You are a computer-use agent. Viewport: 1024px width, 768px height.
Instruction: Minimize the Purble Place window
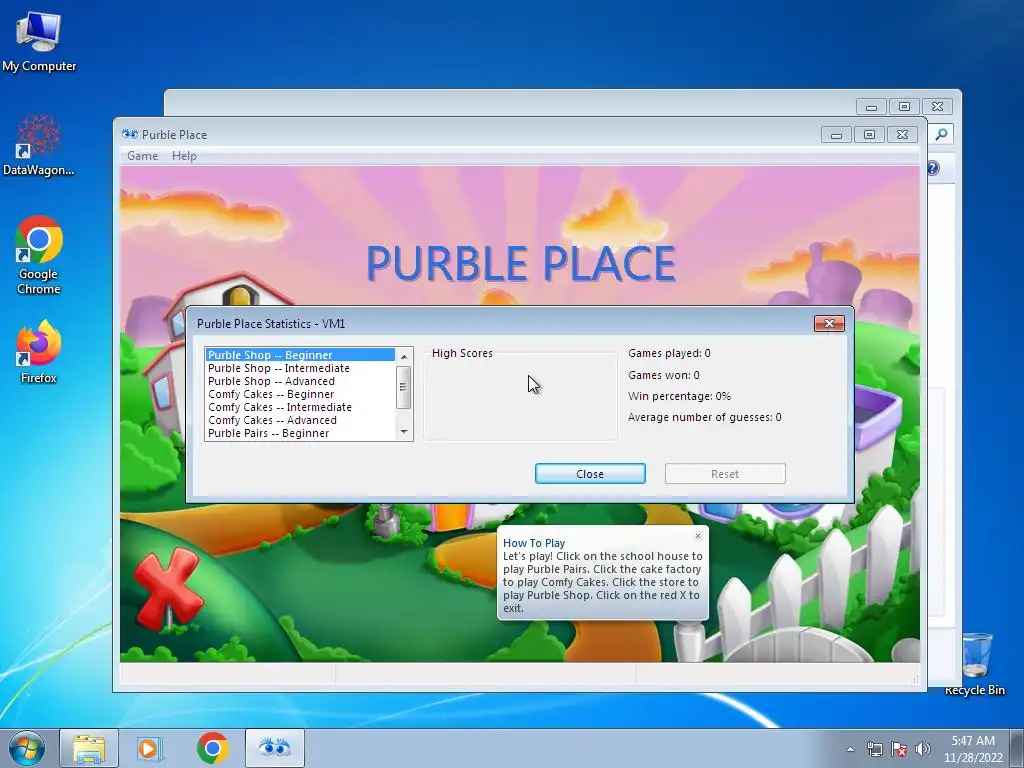tap(837, 135)
